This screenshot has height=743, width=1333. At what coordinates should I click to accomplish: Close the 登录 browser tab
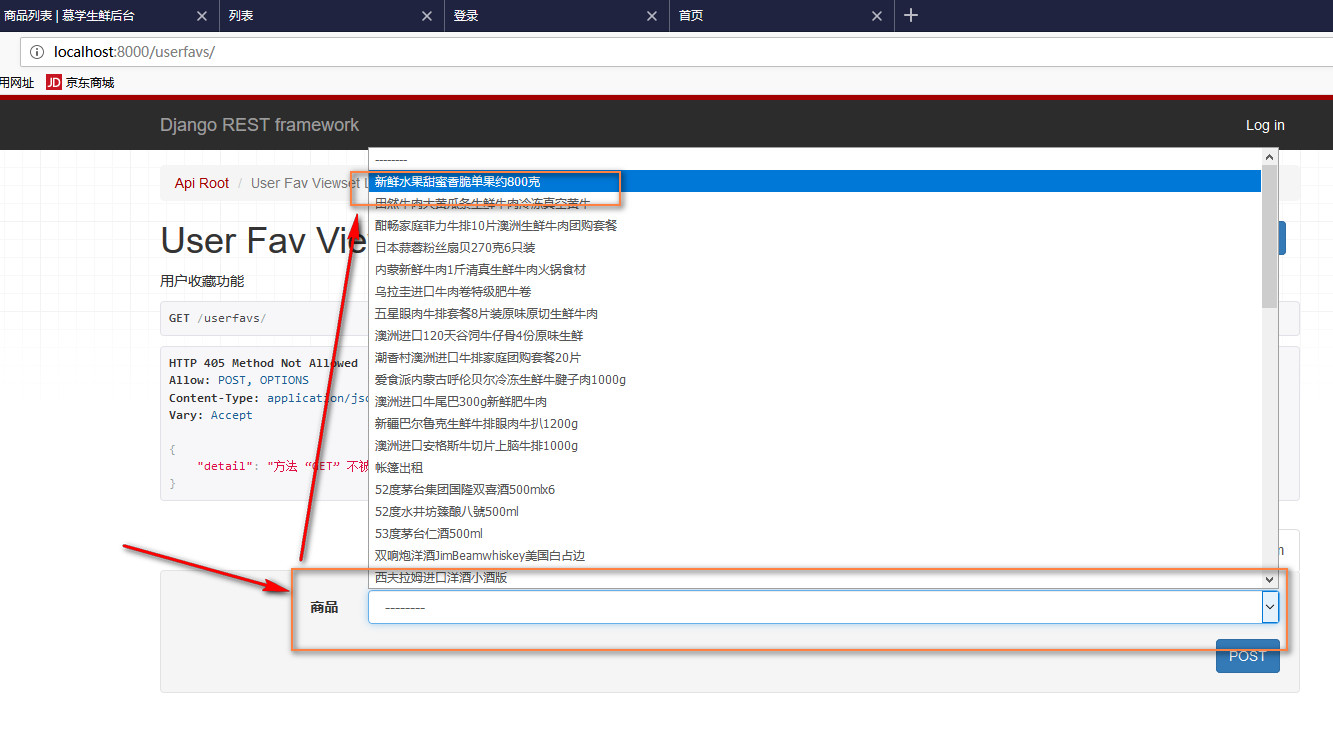pyautogui.click(x=652, y=16)
